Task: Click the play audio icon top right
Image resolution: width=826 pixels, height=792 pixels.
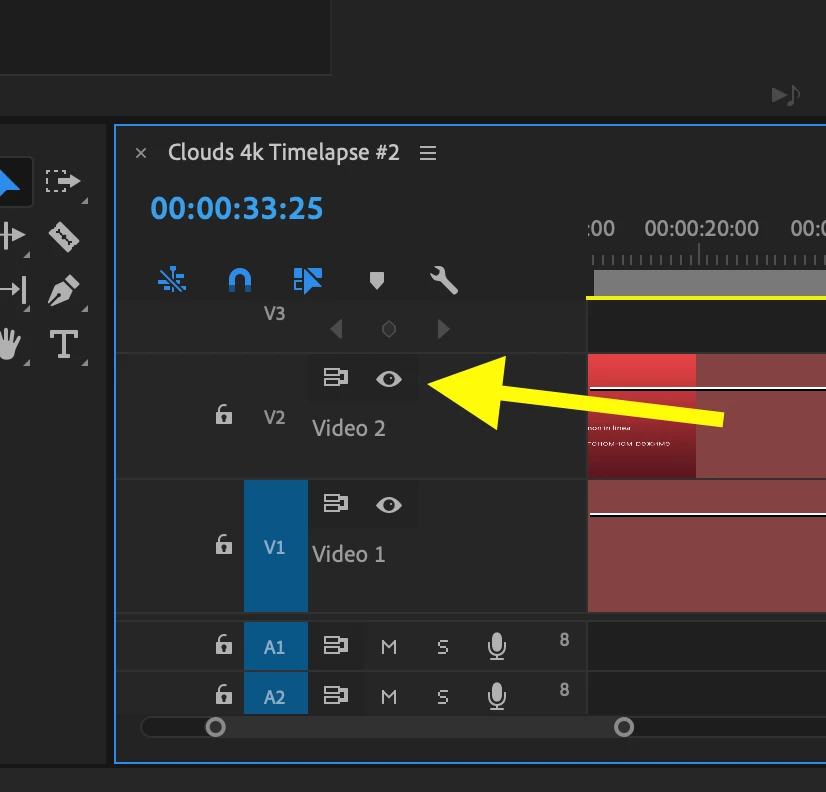Action: pos(786,95)
